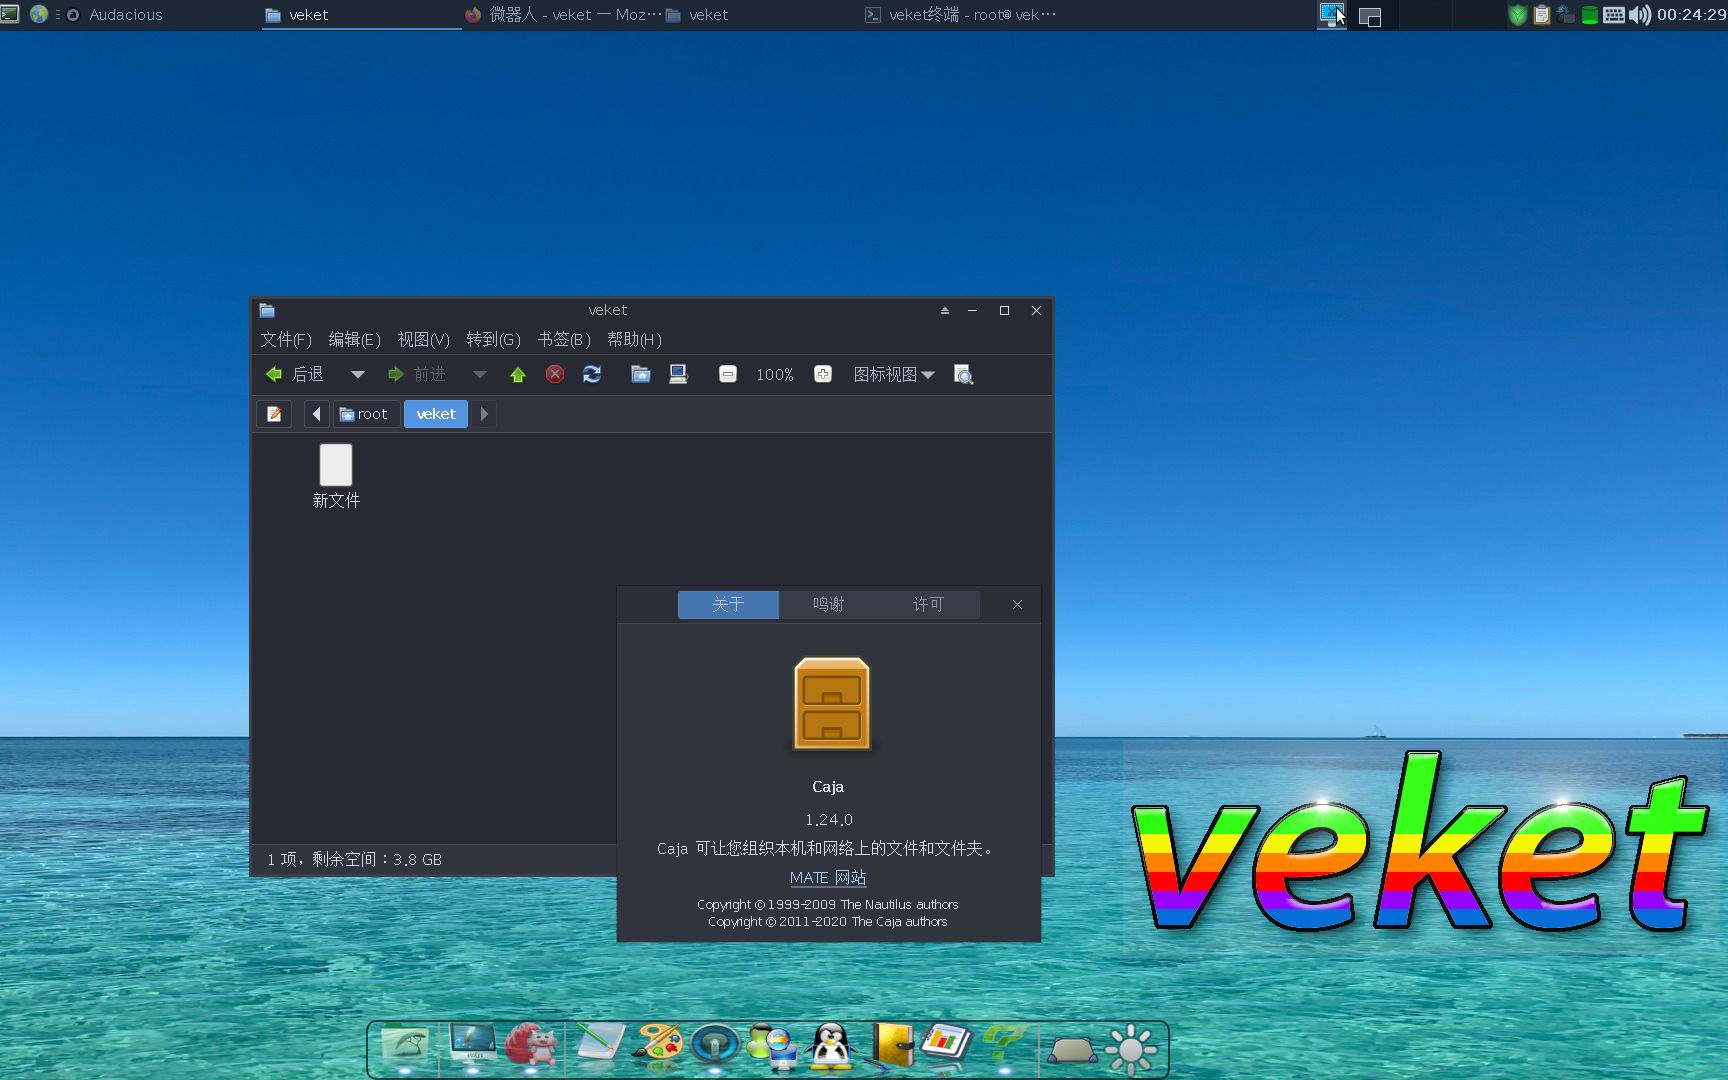This screenshot has width=1728, height=1080.
Task: Open the MATE 网站 link
Action: pyautogui.click(x=828, y=878)
